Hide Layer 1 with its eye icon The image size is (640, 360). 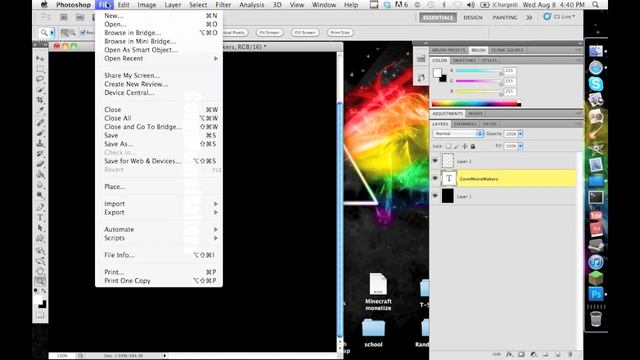click(435, 196)
